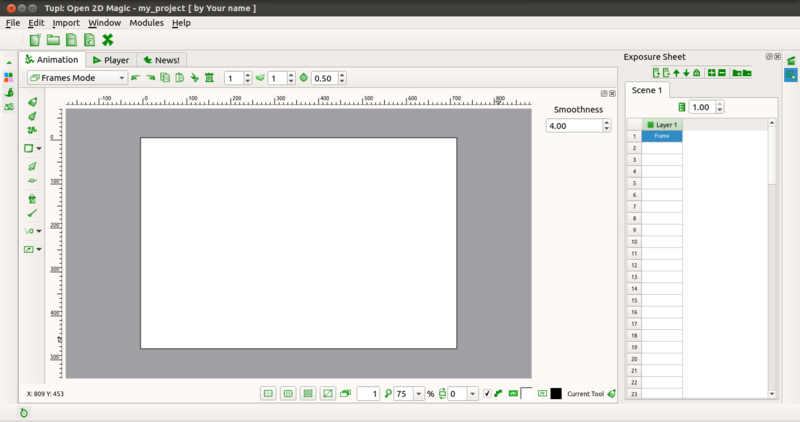
Task: Click the lock frame icon in Exposure Sheet
Action: [x=696, y=73]
